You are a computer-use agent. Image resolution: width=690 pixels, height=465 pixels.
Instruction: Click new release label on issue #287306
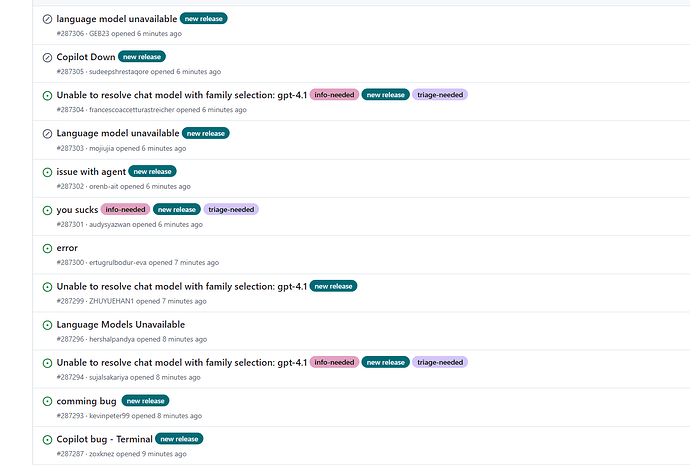tap(204, 19)
